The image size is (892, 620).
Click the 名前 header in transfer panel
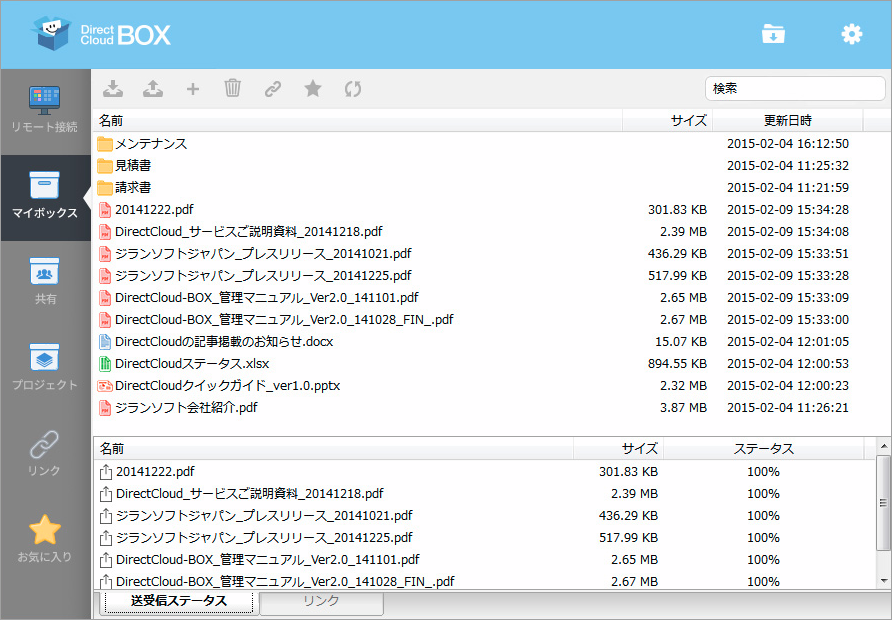click(x=333, y=449)
